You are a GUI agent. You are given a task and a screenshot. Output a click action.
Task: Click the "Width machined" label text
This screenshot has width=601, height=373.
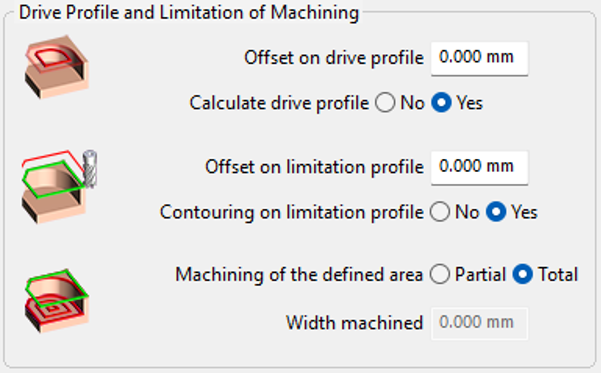click(355, 323)
